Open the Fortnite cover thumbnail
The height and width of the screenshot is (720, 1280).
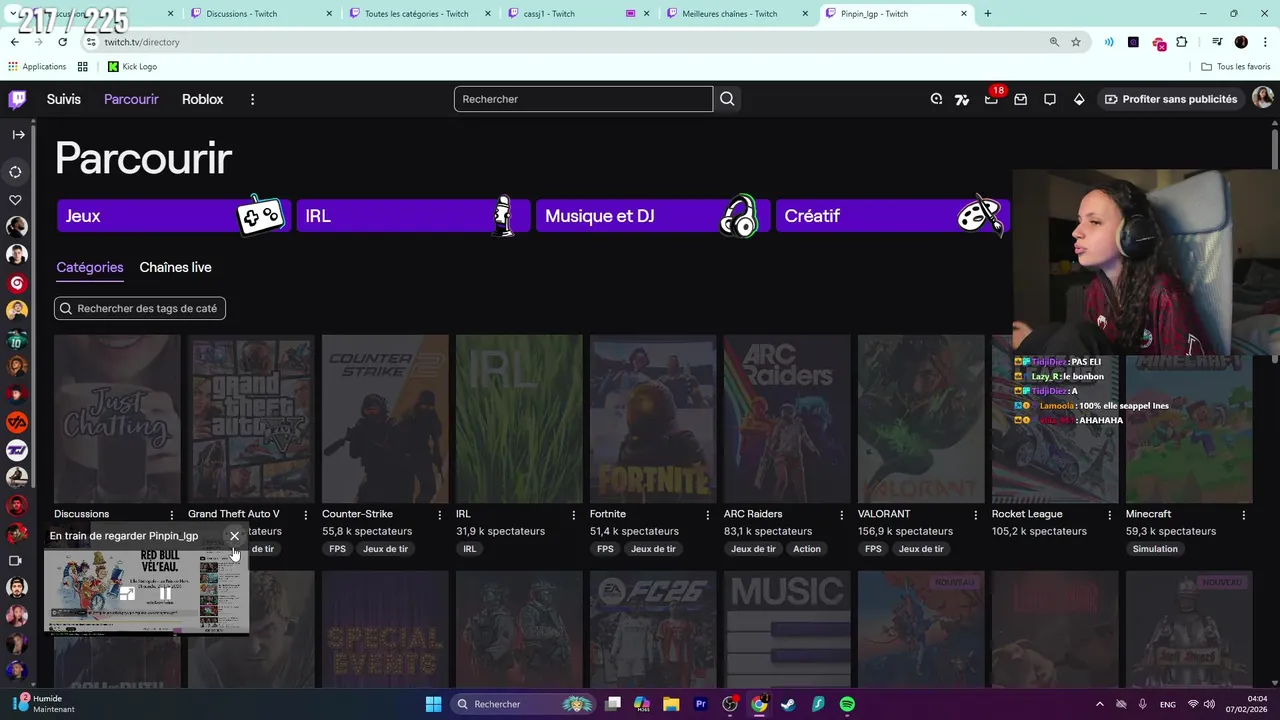pyautogui.click(x=653, y=419)
